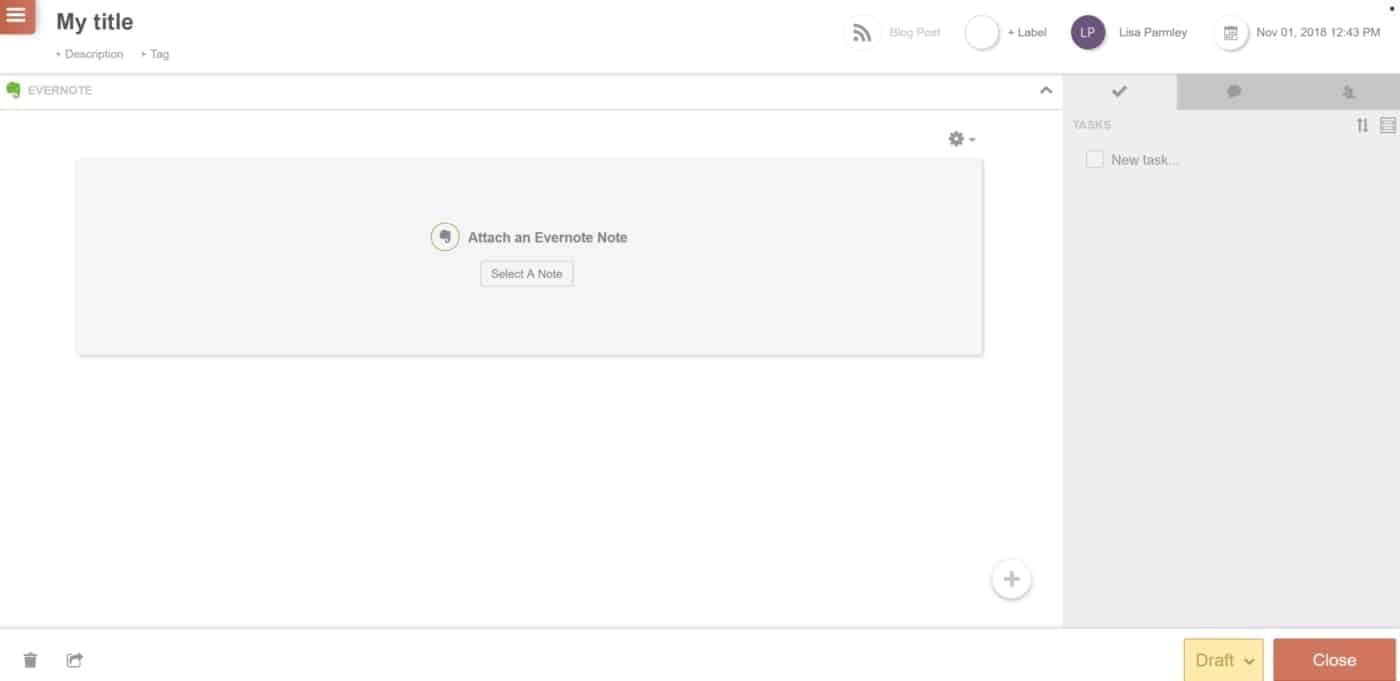Click the LP user avatar
This screenshot has height=681, width=1400.
pyautogui.click(x=1088, y=33)
